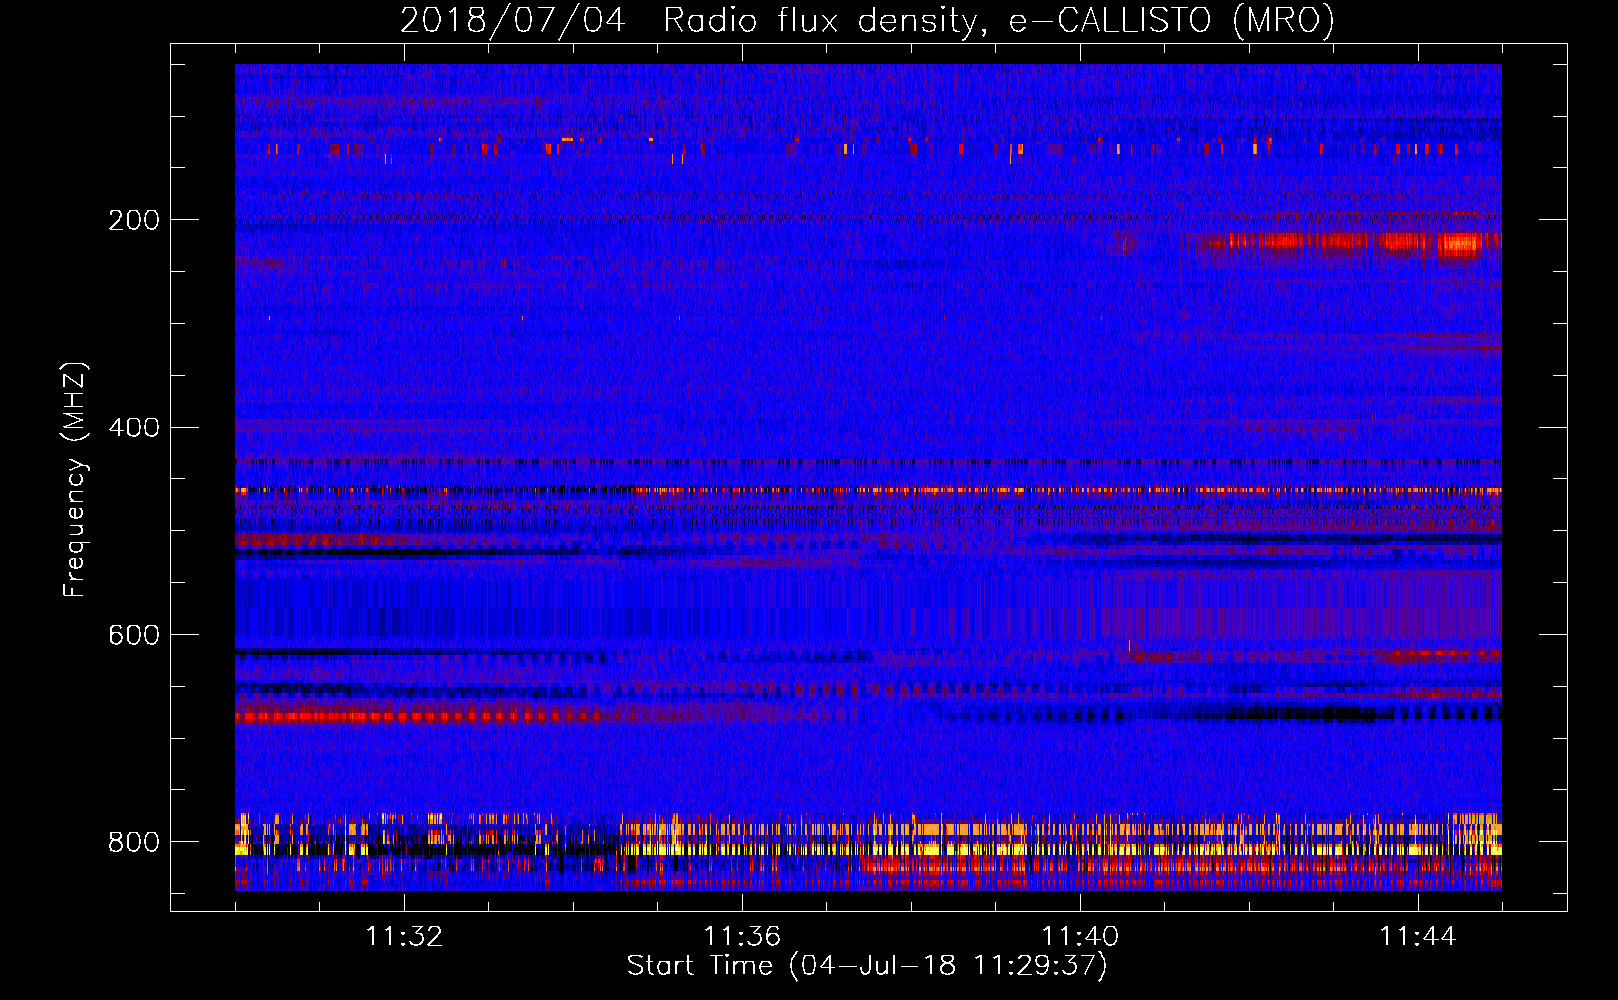Click the 400 frequency tick label
The height and width of the screenshot is (1000, 1618).
point(134,428)
